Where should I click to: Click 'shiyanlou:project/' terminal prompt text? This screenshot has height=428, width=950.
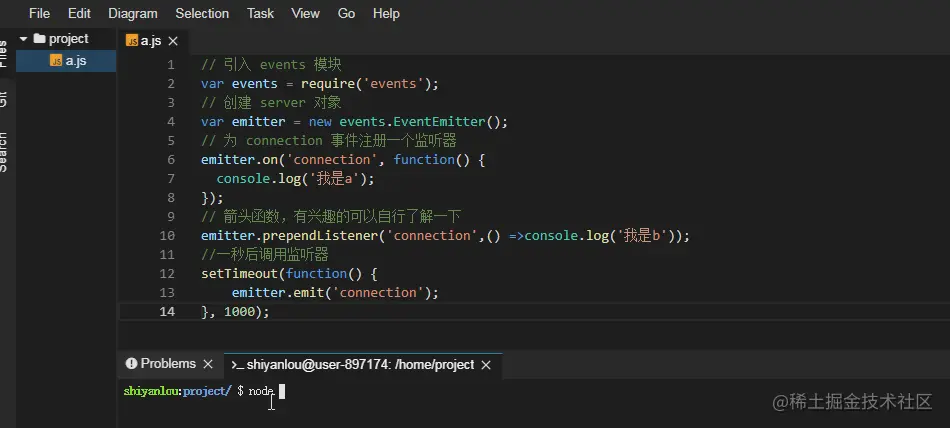pos(178,392)
